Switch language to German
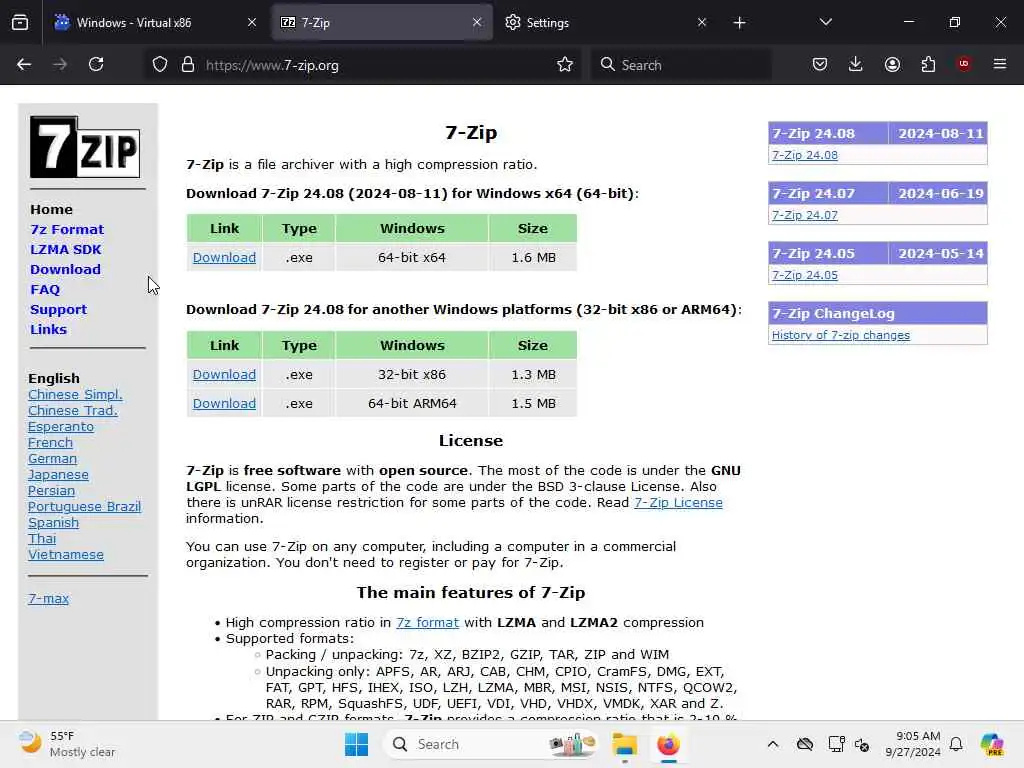The image size is (1024, 768). pos(52,458)
